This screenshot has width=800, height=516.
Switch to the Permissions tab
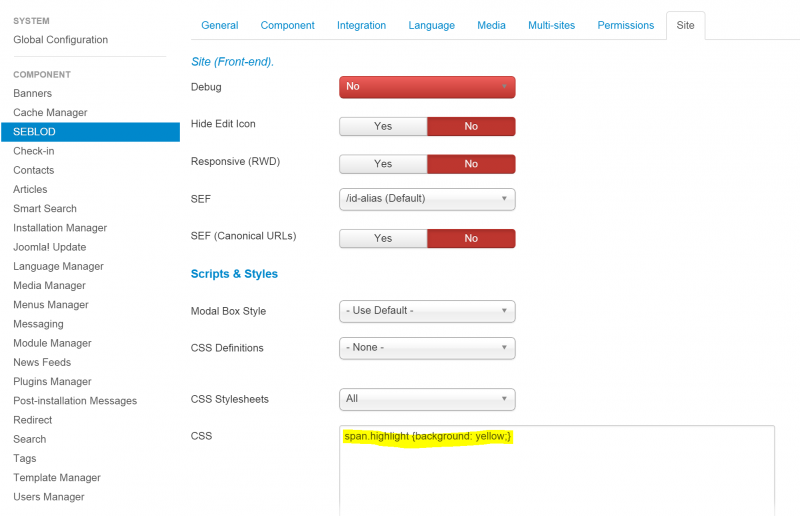tap(626, 25)
